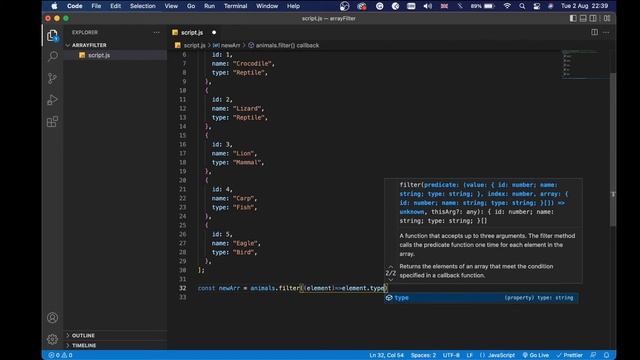Select indentation Spaces: 2

tap(423, 355)
